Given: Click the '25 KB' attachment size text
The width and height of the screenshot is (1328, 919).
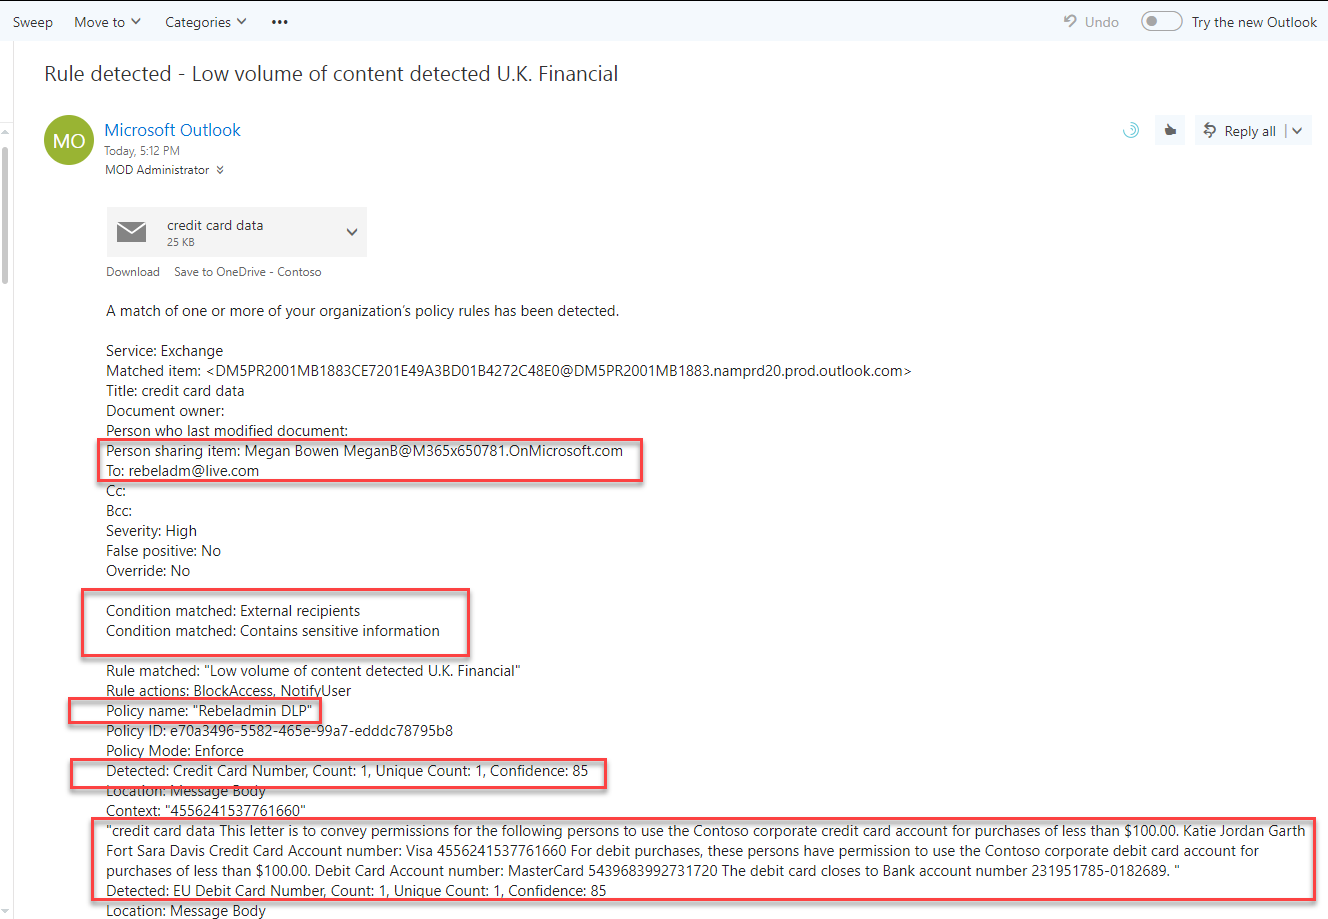Looking at the screenshot, I should click(181, 242).
